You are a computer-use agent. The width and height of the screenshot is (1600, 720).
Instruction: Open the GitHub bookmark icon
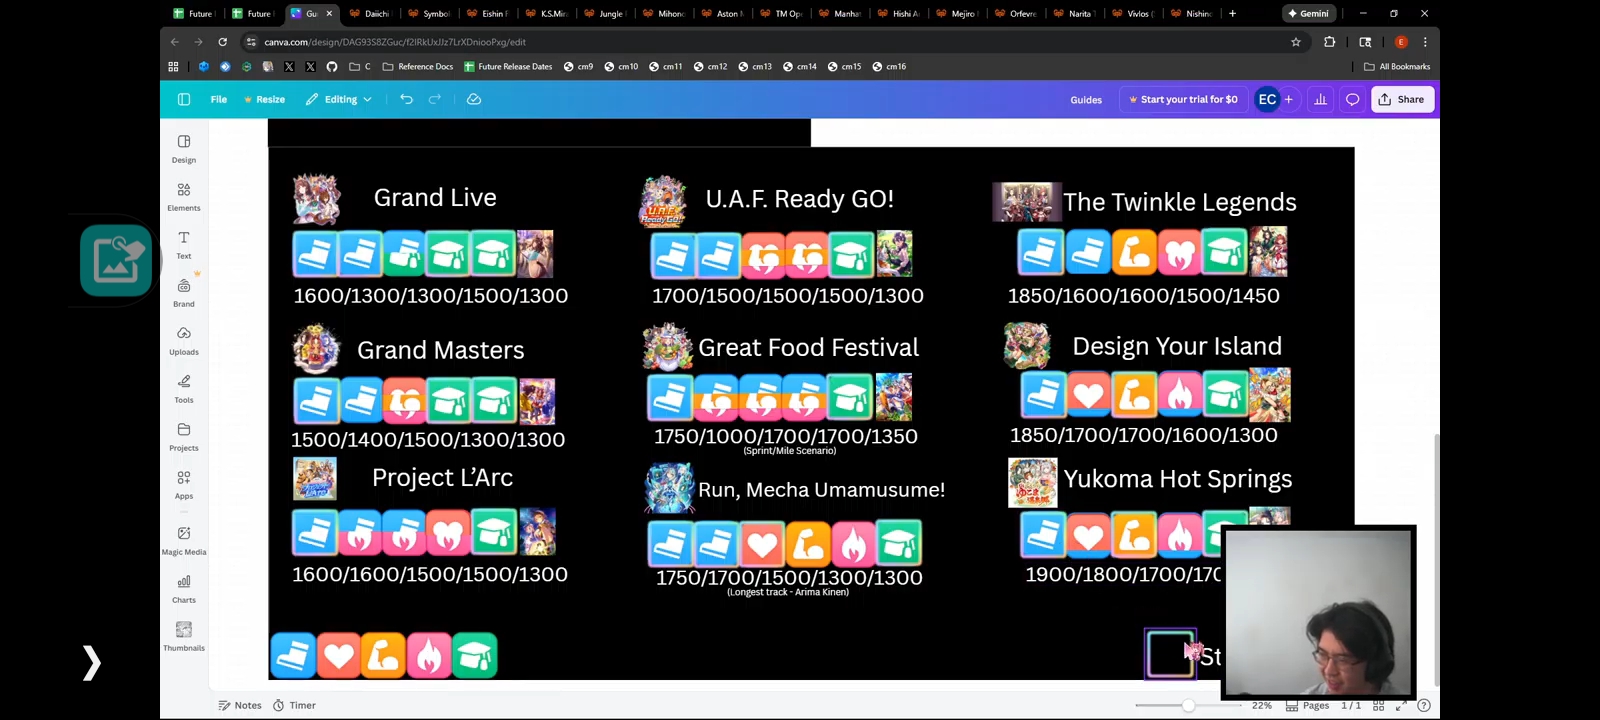click(x=332, y=67)
